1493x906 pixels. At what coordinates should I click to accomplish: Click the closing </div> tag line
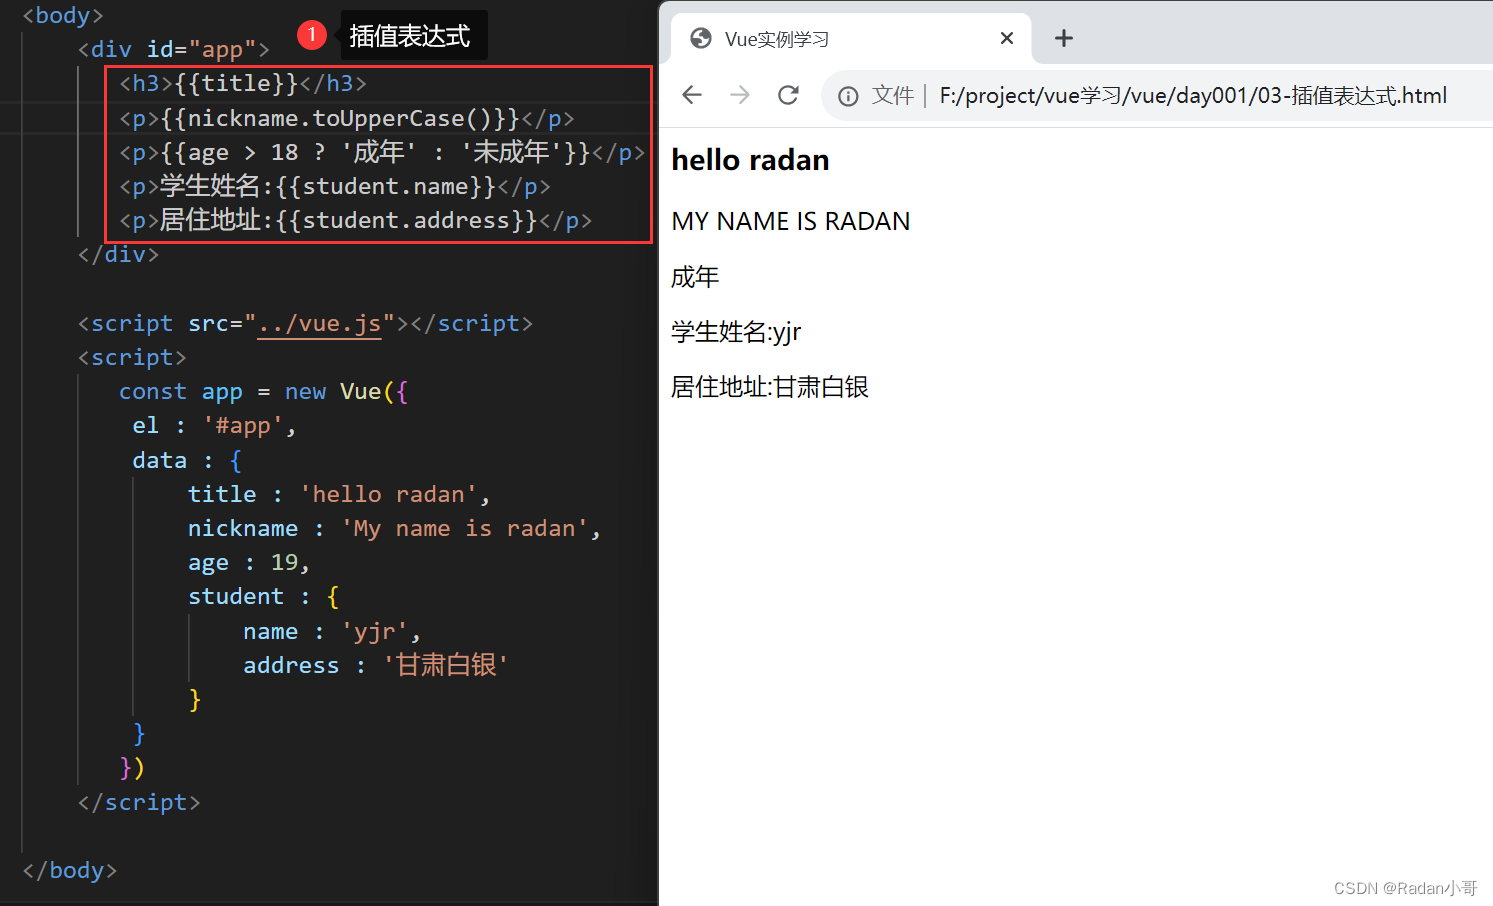click(119, 254)
